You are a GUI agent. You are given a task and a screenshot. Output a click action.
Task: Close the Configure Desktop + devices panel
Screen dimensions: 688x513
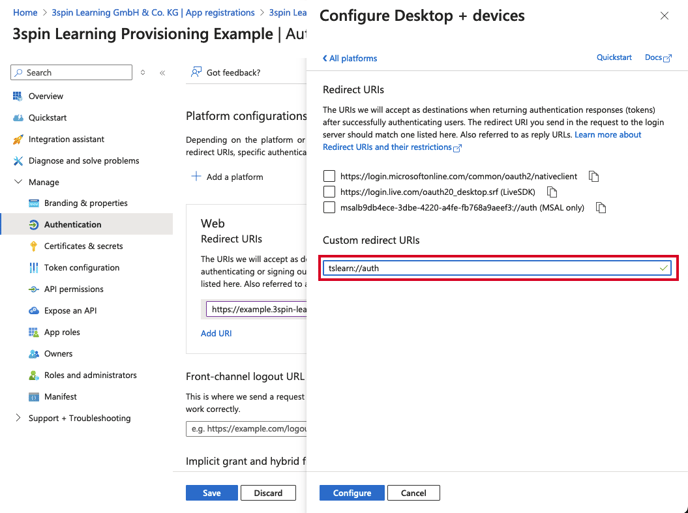[664, 16]
